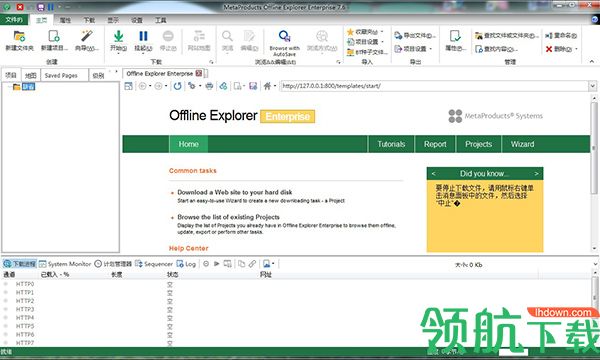Image resolution: width=600 pixels, height=360 pixels.
Task: Switch to the System Monitor tab
Action: click(x=65, y=264)
